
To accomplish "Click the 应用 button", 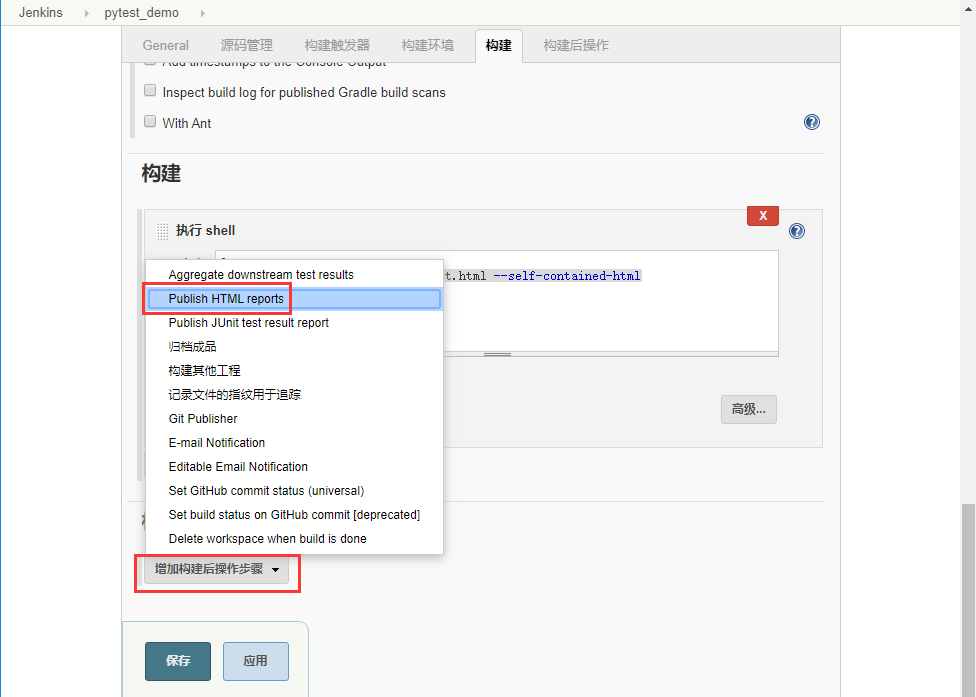I will tap(256, 661).
